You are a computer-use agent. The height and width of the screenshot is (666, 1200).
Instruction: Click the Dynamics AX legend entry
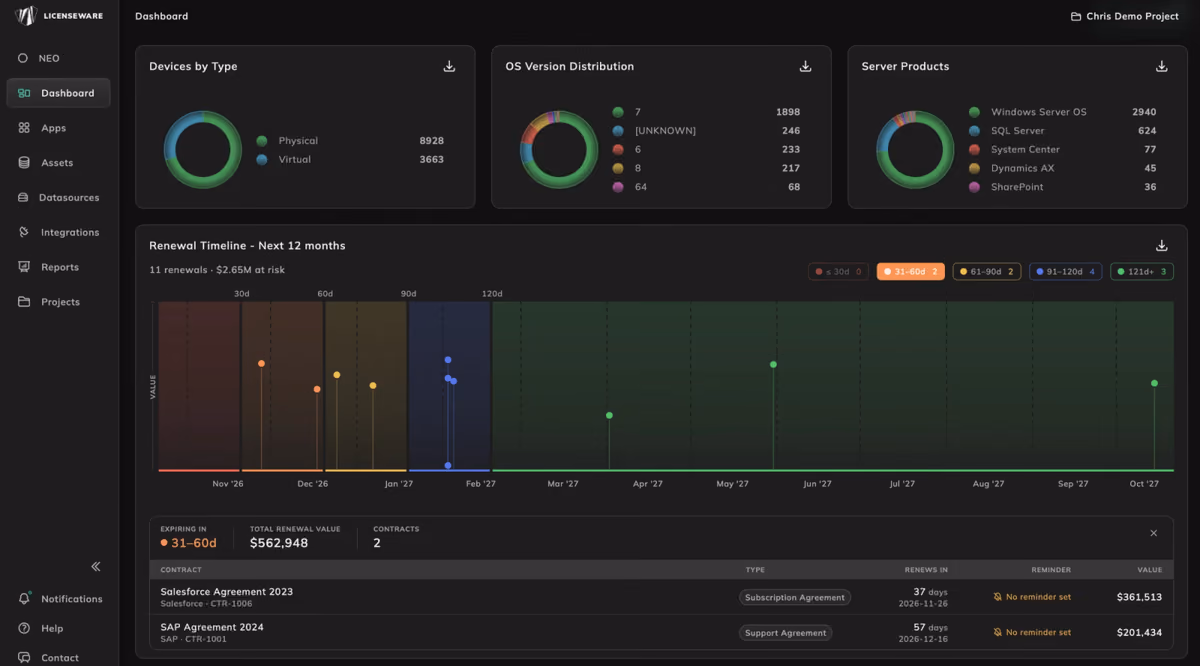tap(1062, 168)
